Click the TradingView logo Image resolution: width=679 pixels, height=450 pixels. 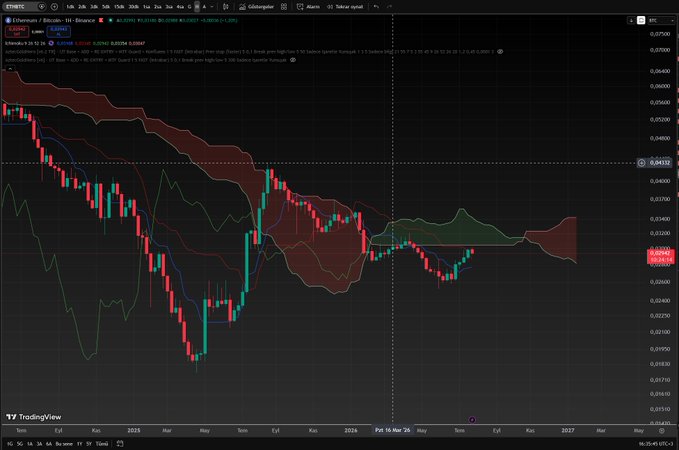coord(34,417)
